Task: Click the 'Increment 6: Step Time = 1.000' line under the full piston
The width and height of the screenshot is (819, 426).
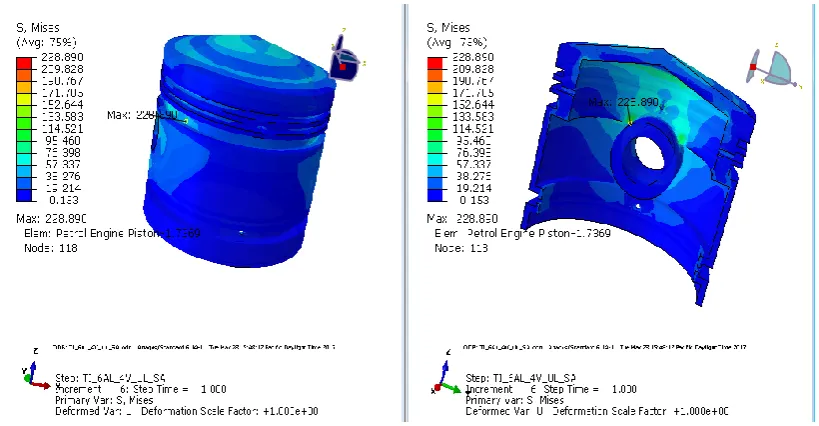Action: [x=141, y=389]
